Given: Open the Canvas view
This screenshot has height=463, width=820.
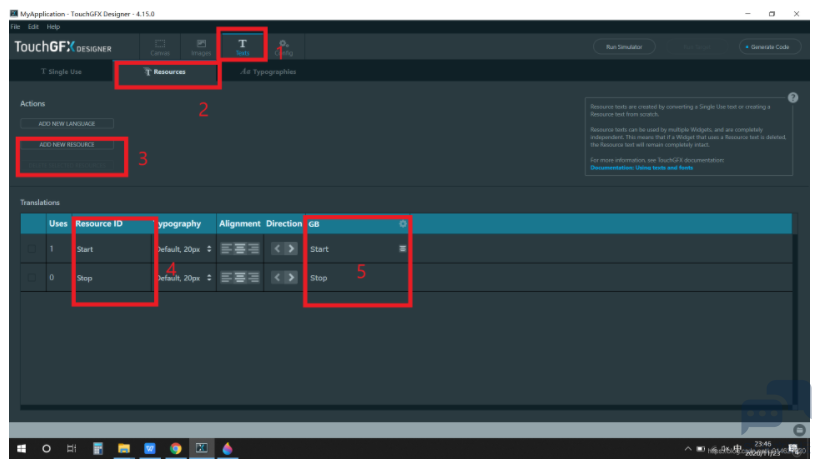Looking at the screenshot, I should coord(160,47).
